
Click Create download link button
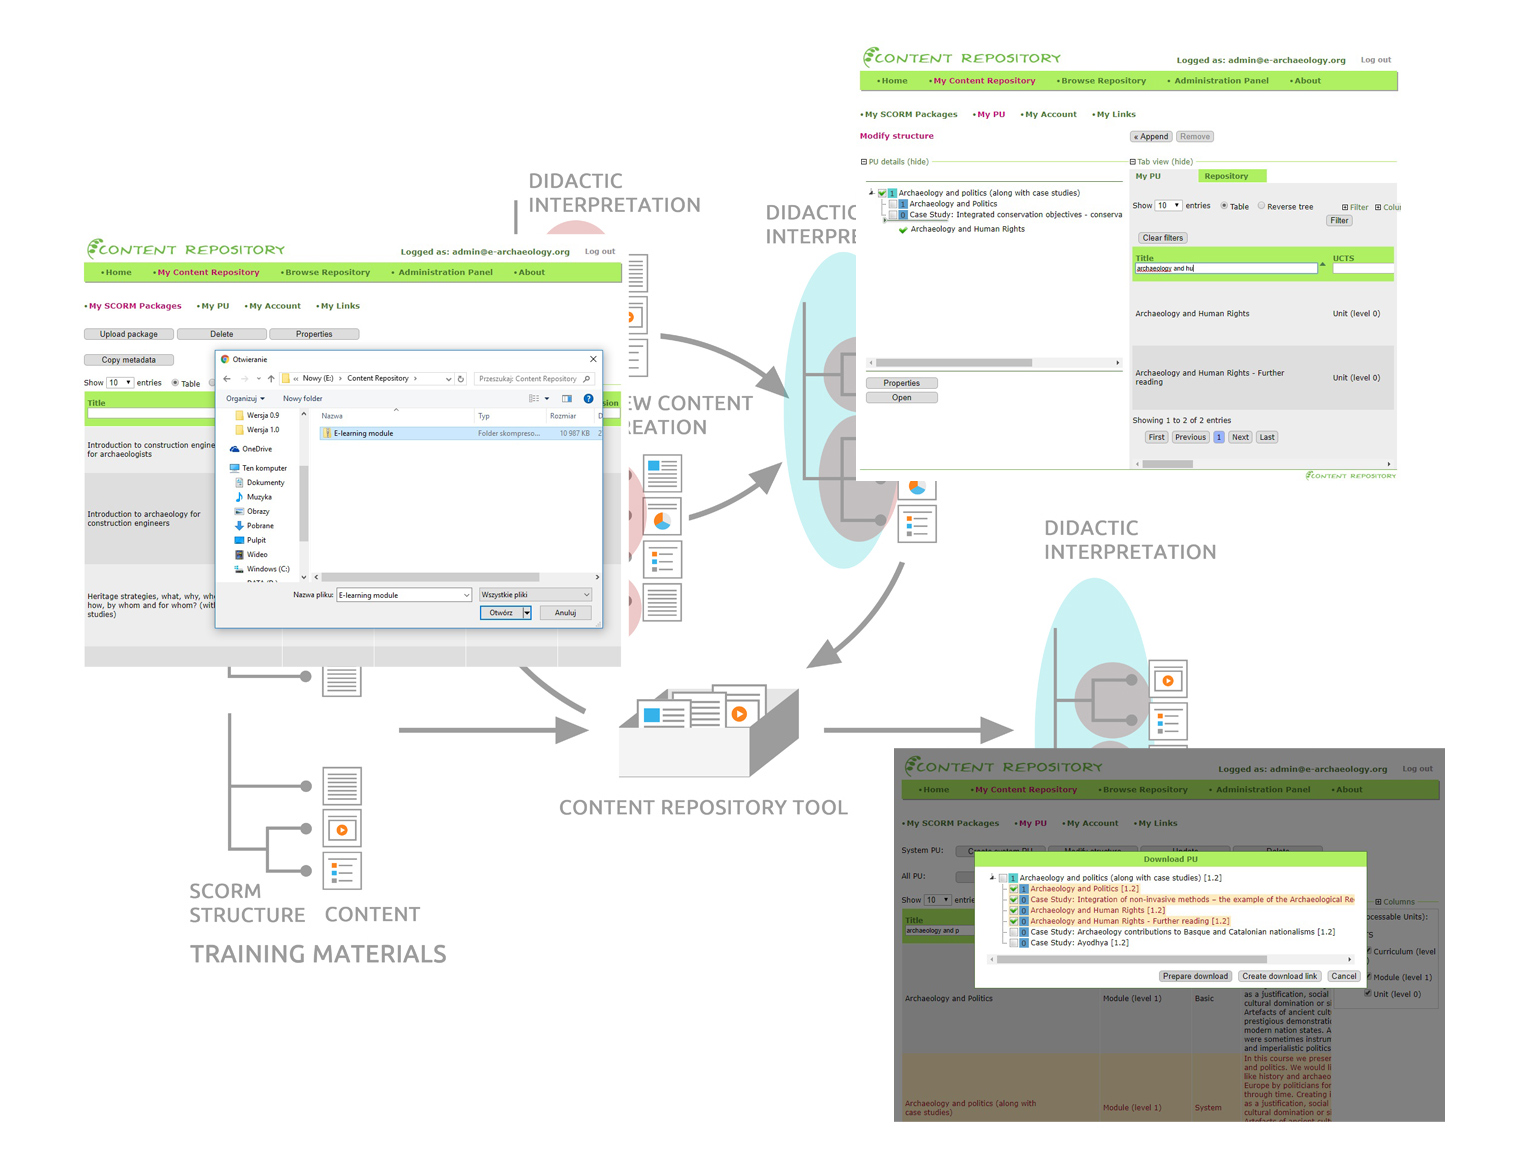(1280, 976)
